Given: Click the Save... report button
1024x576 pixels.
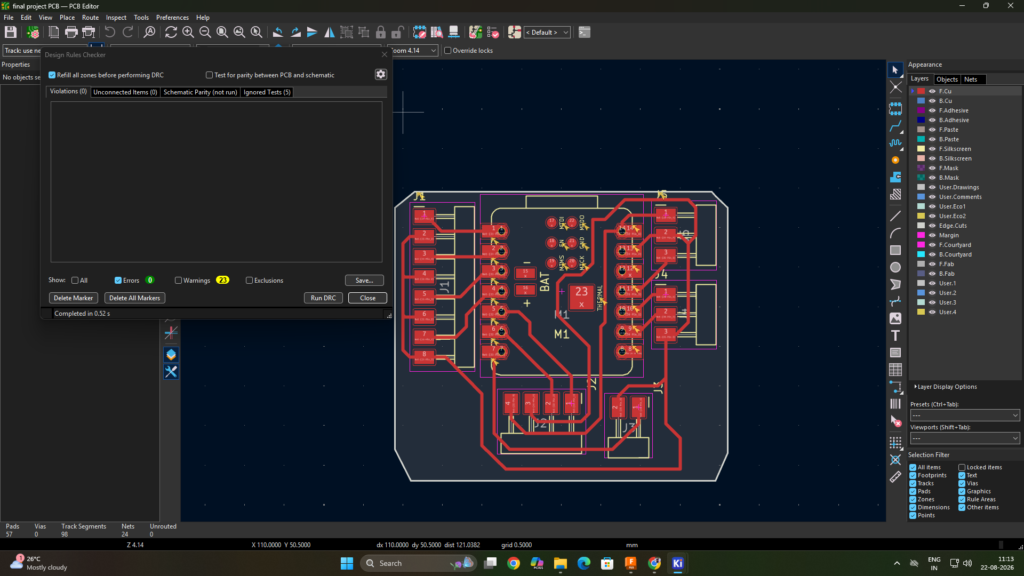Looking at the screenshot, I should 364,280.
